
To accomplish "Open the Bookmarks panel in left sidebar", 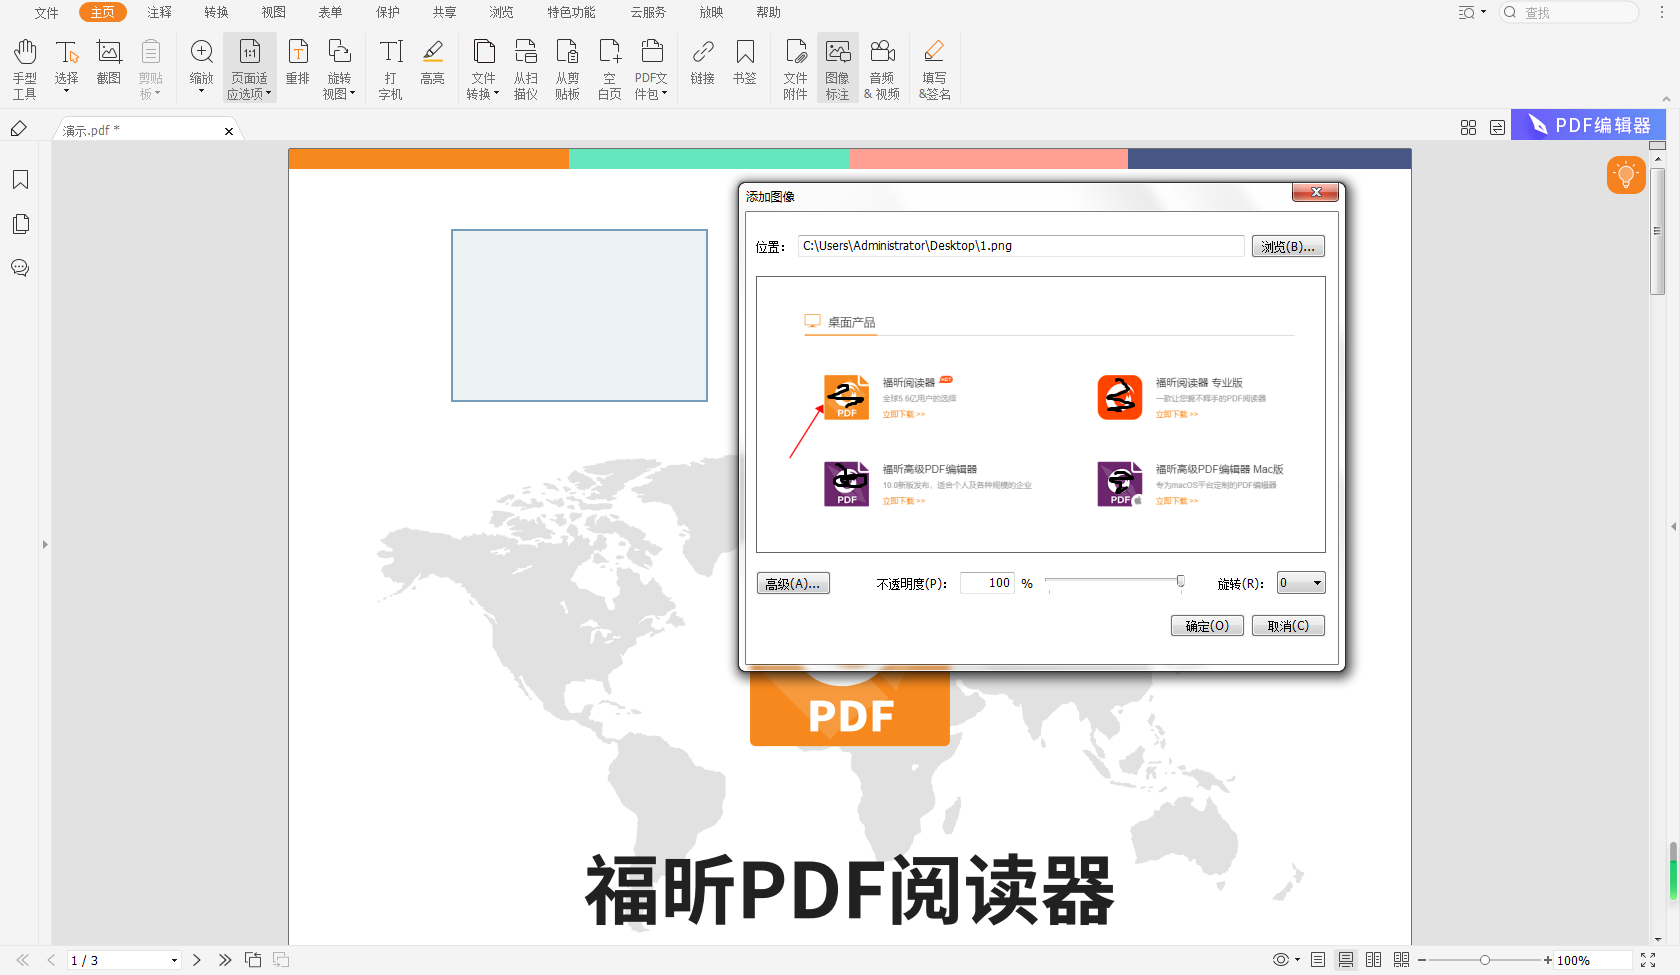I will 20,180.
